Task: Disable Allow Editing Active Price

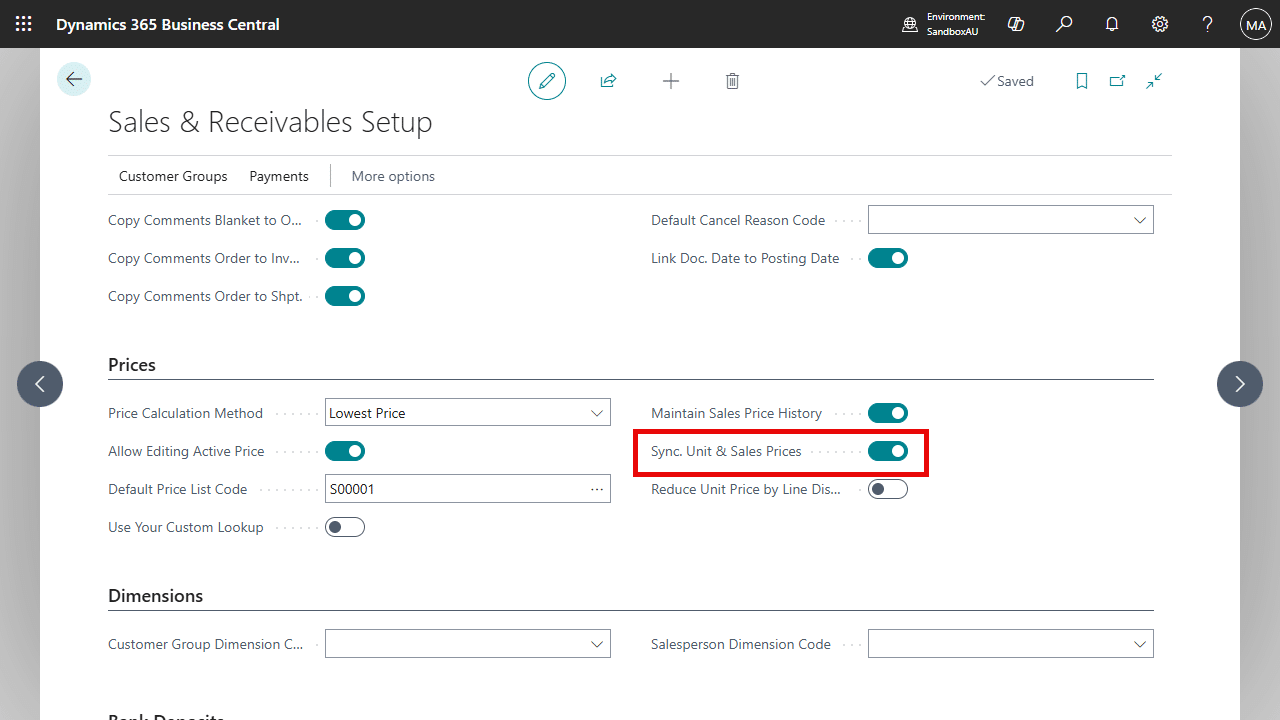Action: click(345, 451)
